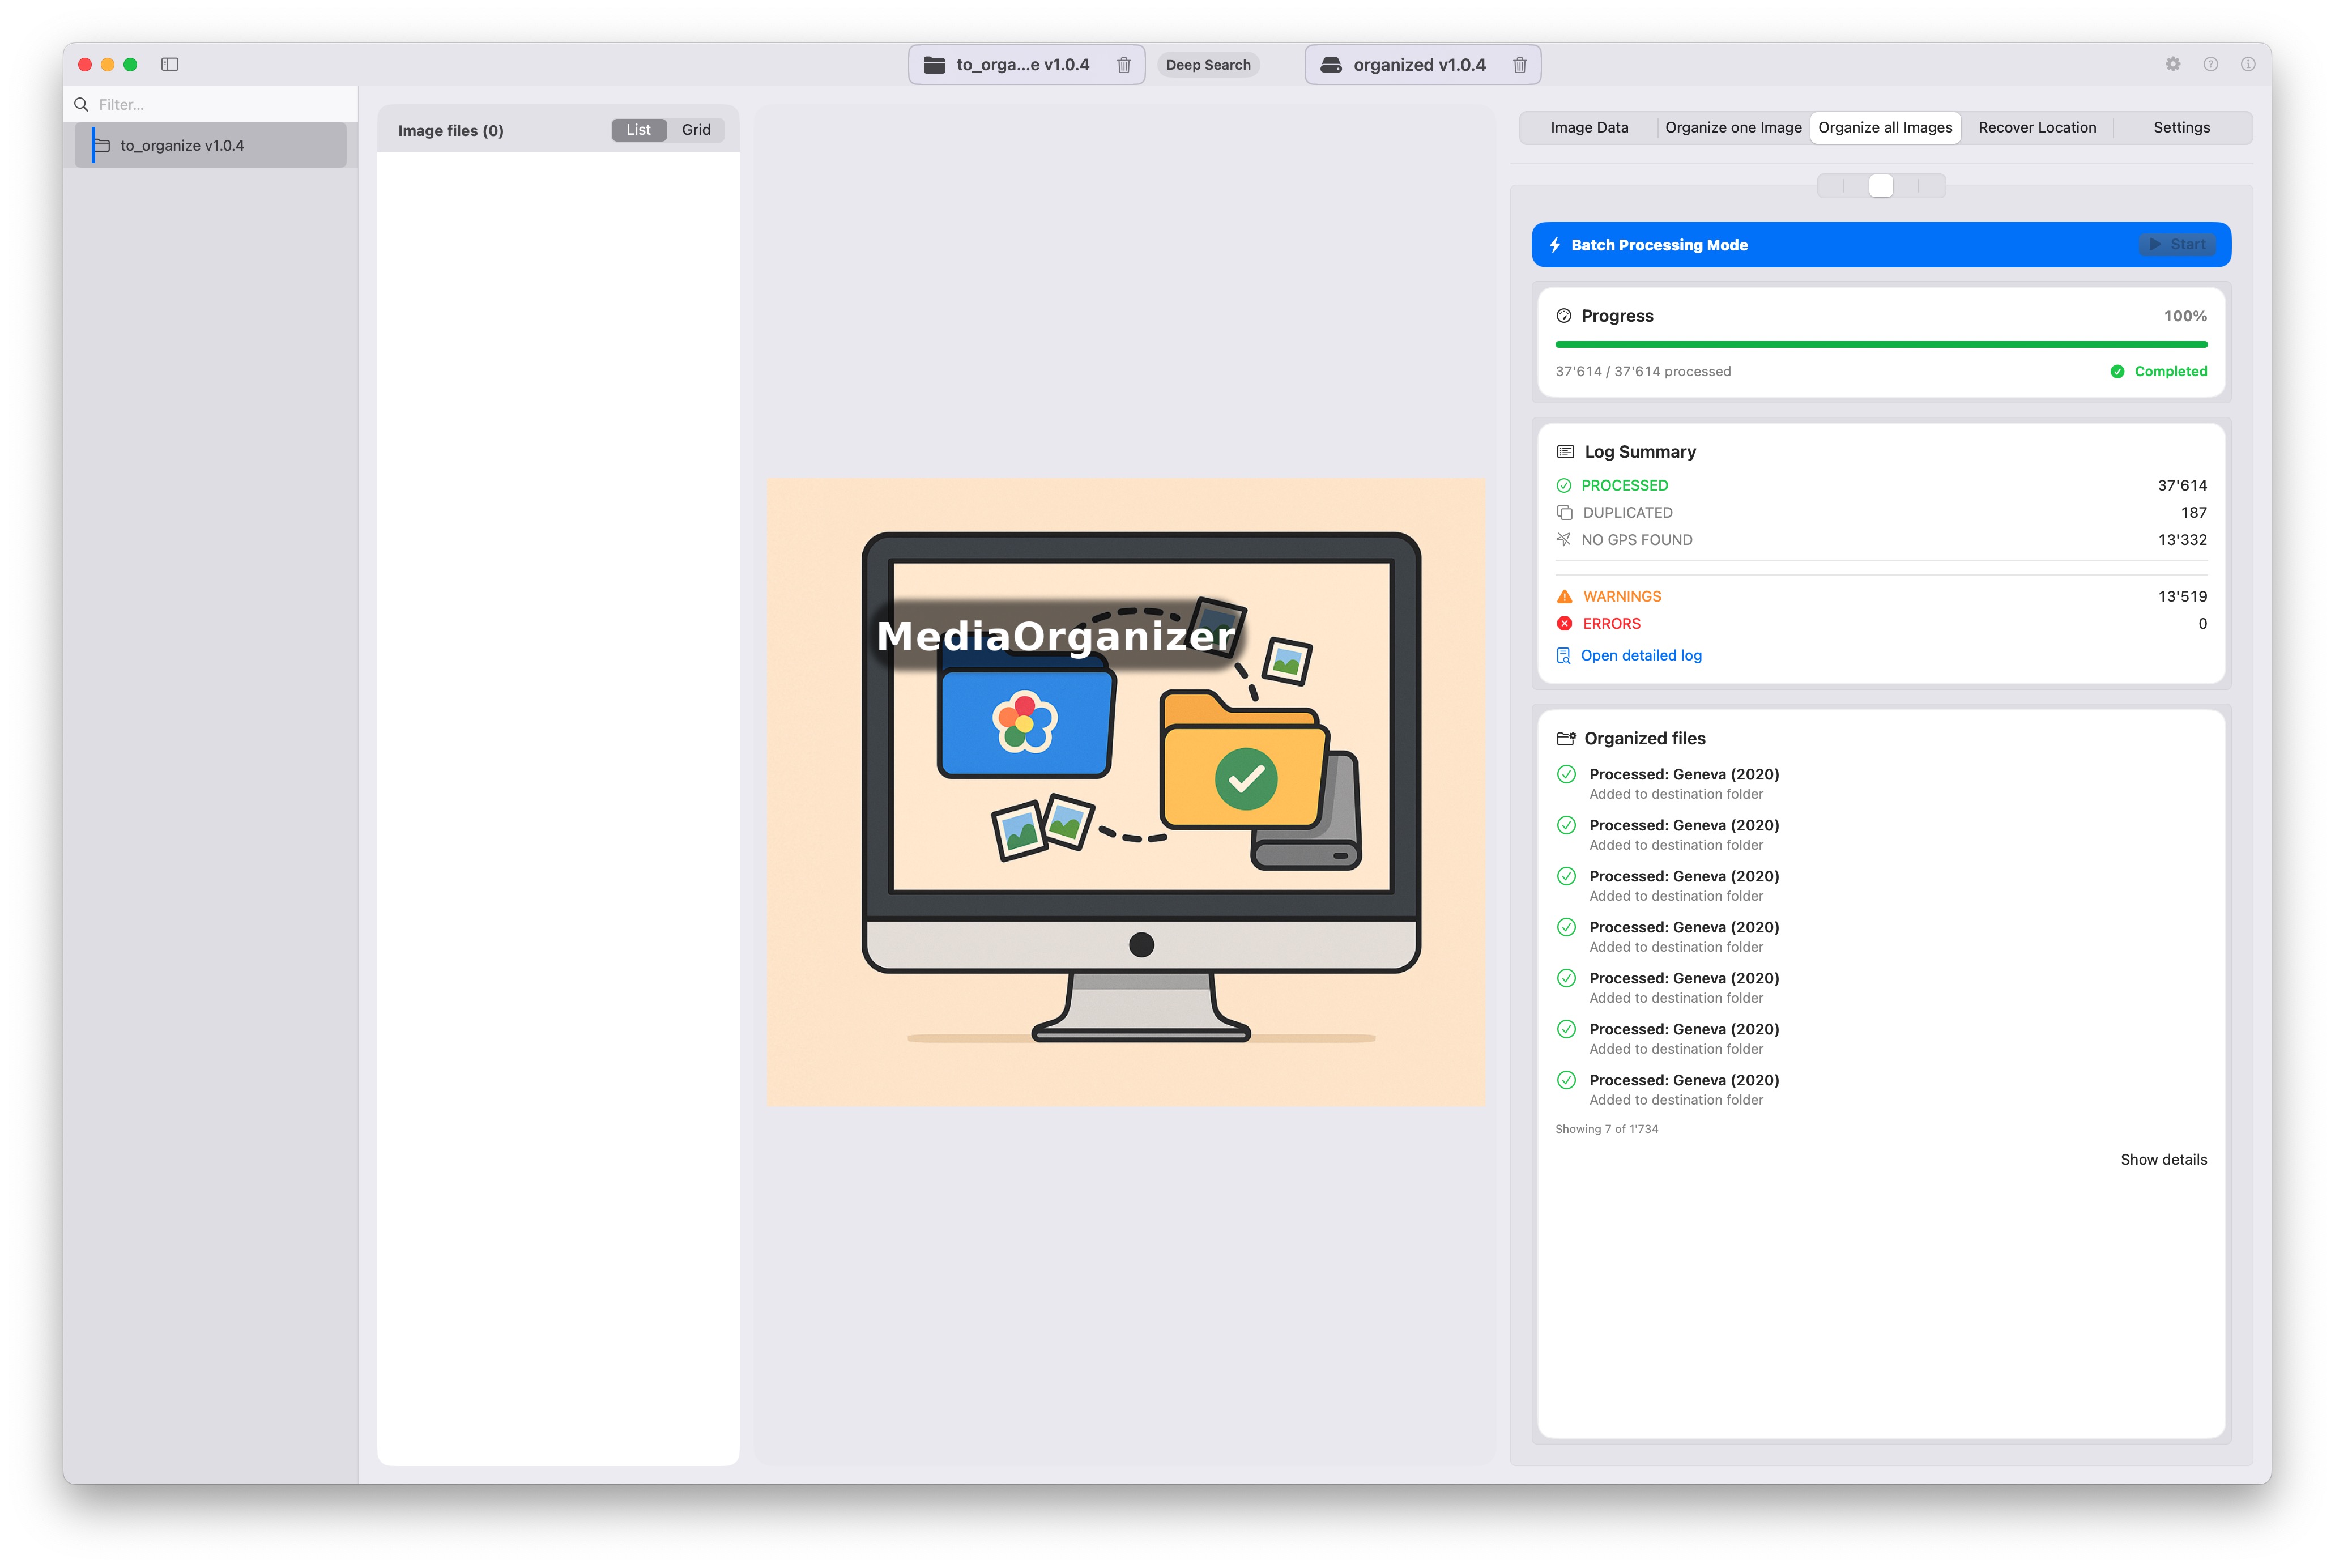Switch to the Recover Location tab
This screenshot has height=1568, width=2335.
[2036, 128]
